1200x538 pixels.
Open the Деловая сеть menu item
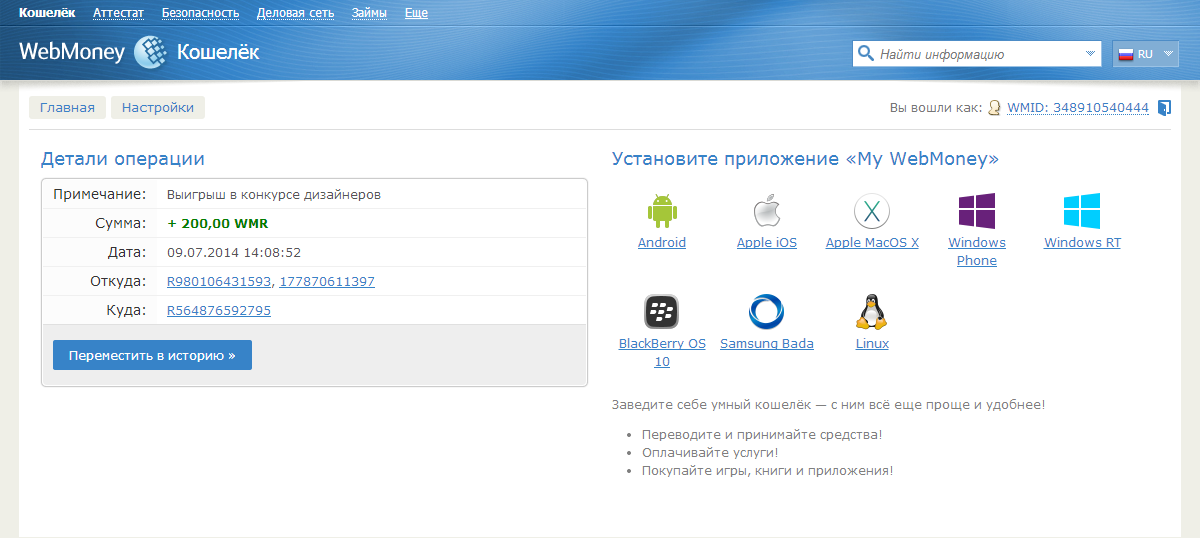(296, 13)
